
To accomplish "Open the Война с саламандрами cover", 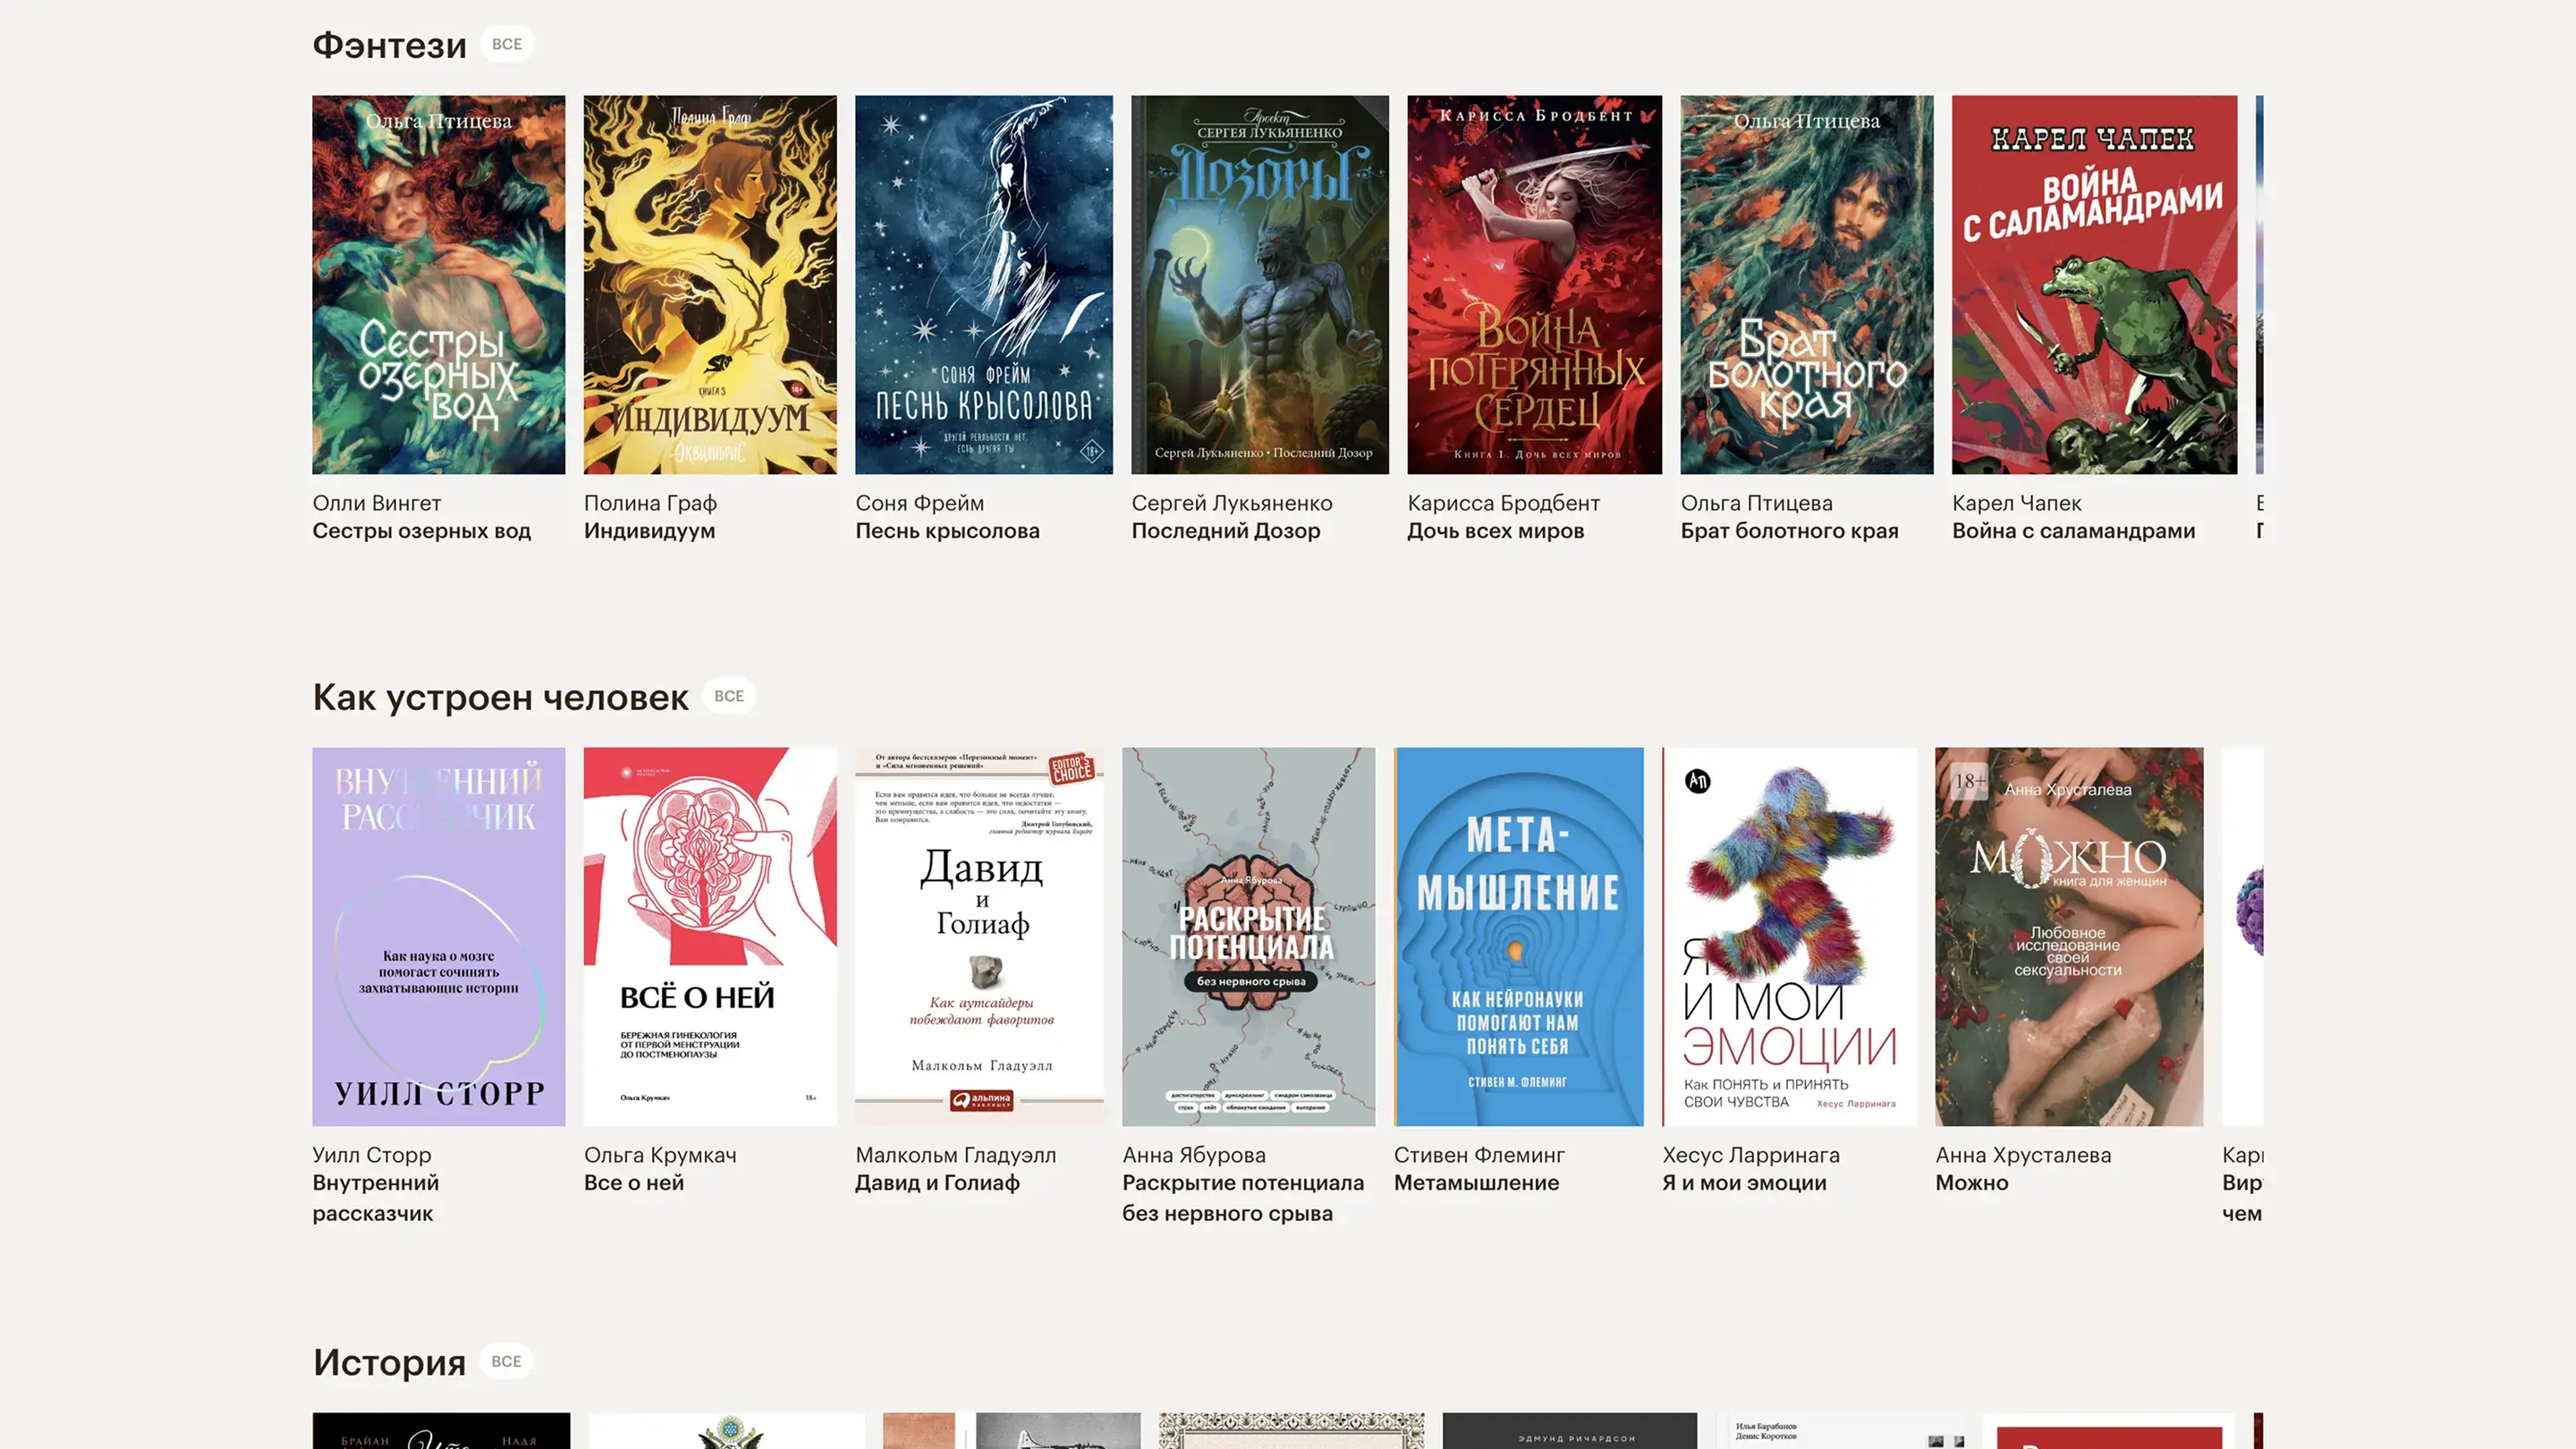I will coord(2094,285).
